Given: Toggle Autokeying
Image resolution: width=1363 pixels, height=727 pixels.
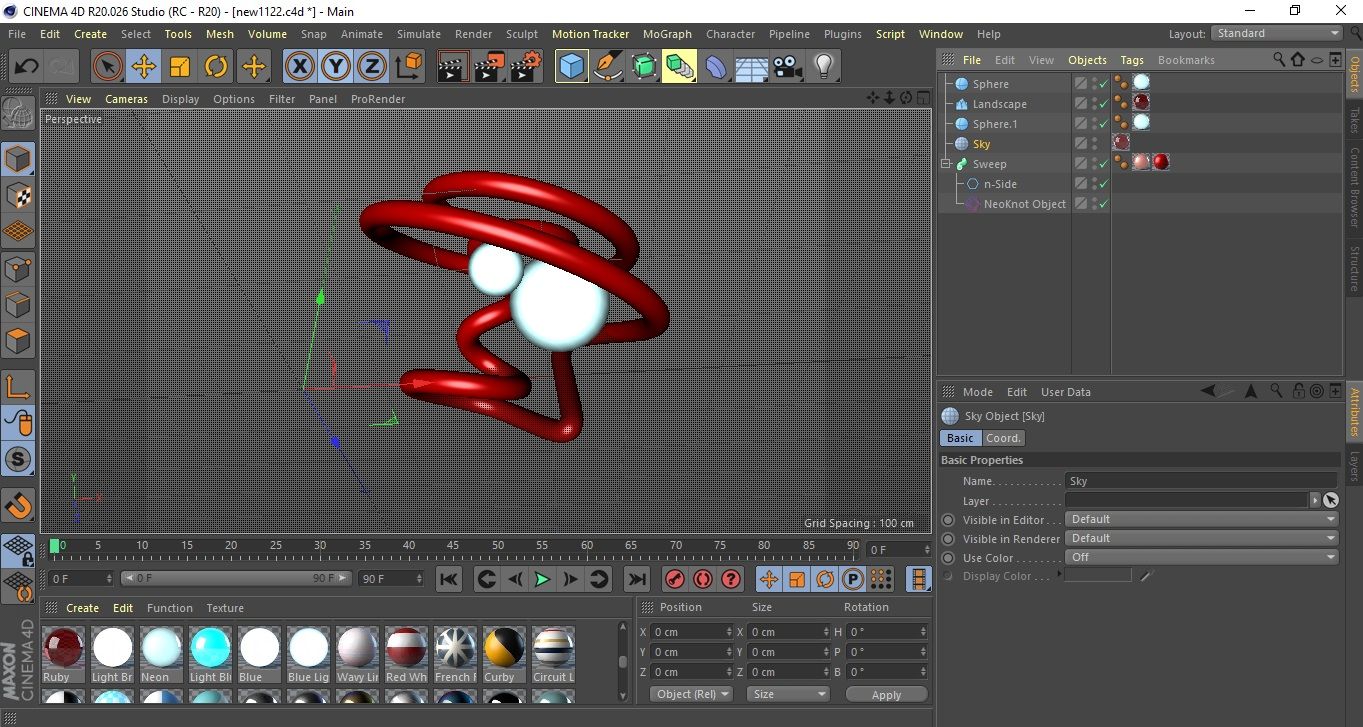Looking at the screenshot, I should (x=703, y=579).
